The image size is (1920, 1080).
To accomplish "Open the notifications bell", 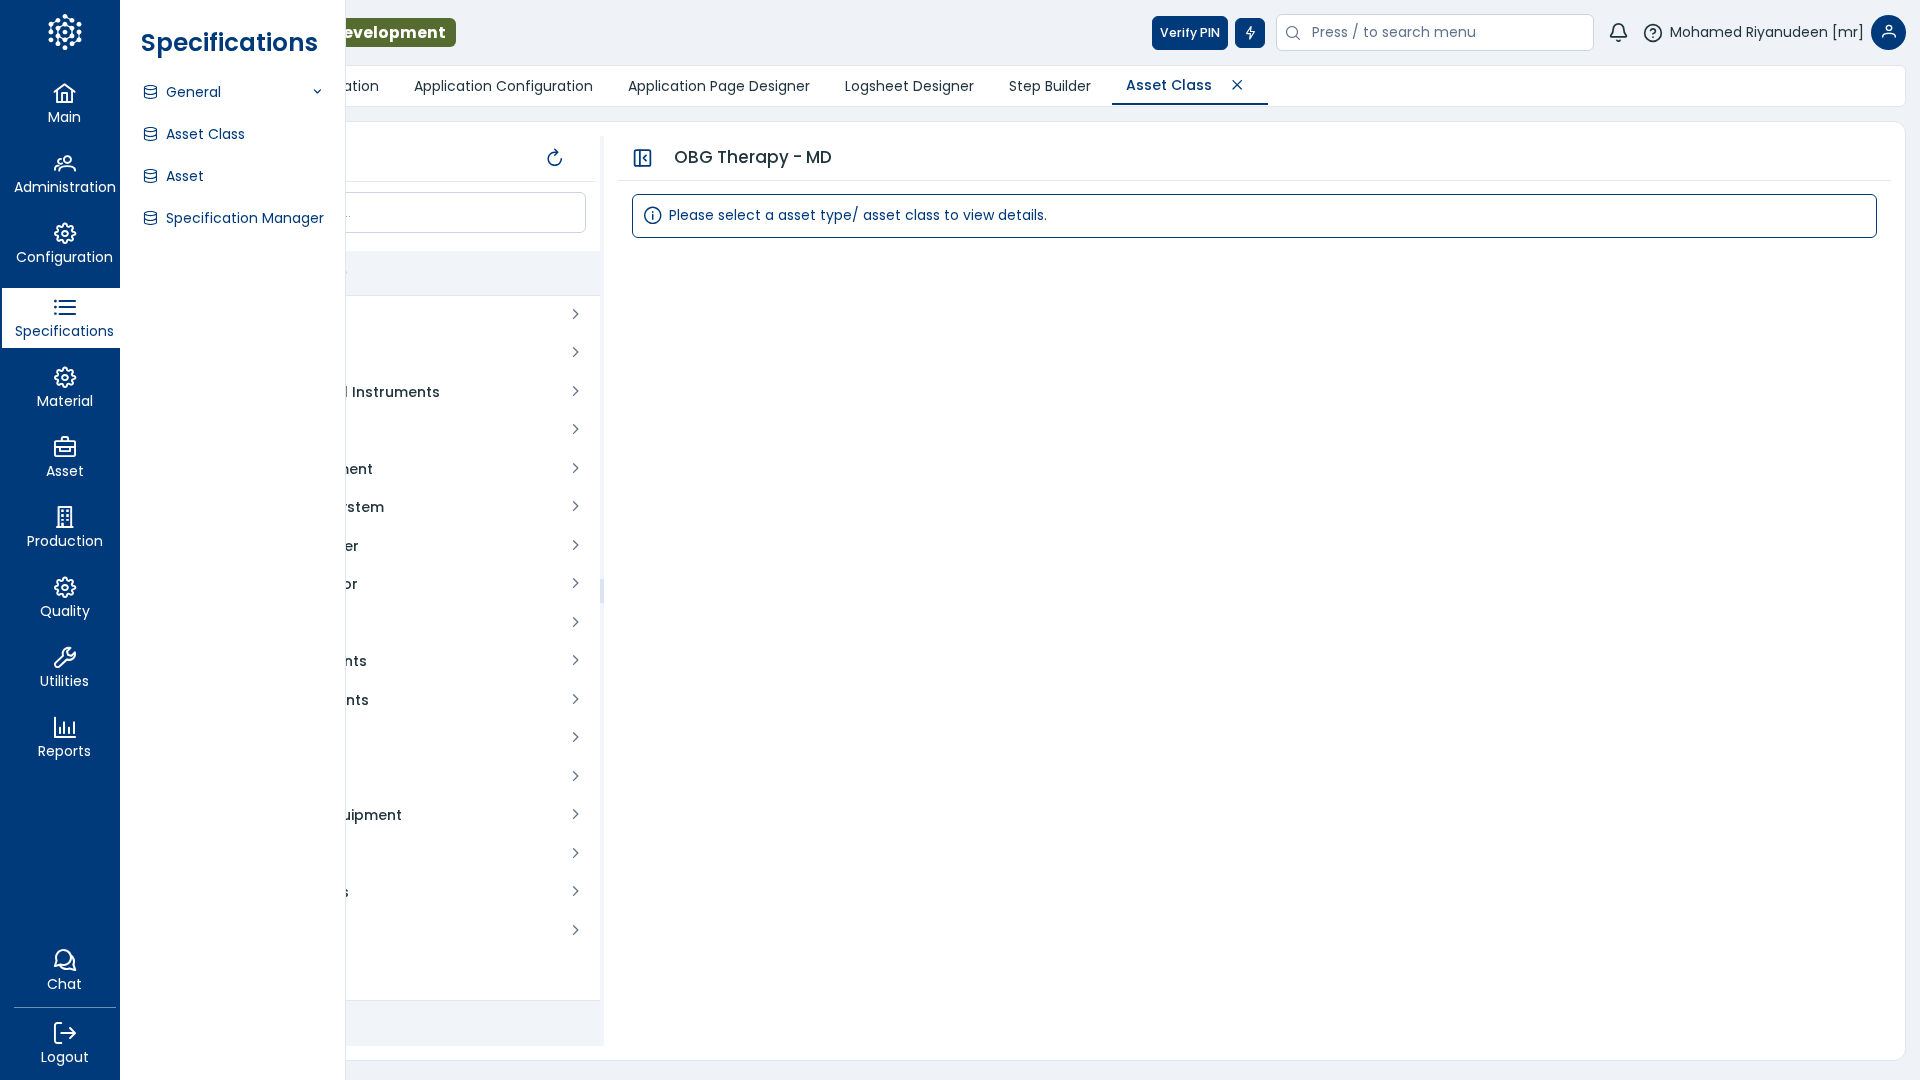I will click(1618, 33).
